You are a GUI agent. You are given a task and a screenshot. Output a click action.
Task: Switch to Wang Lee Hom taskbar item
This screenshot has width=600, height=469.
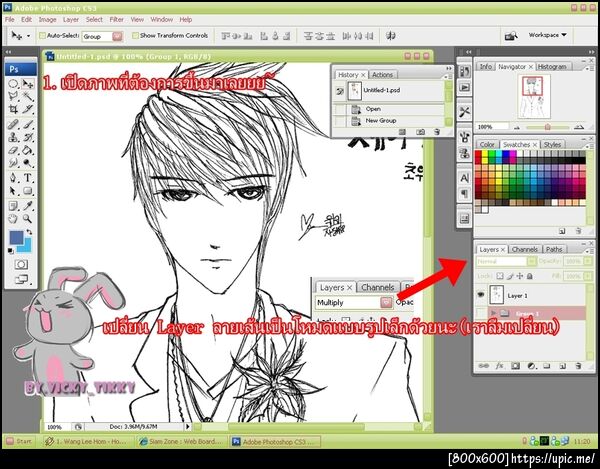coord(88,441)
